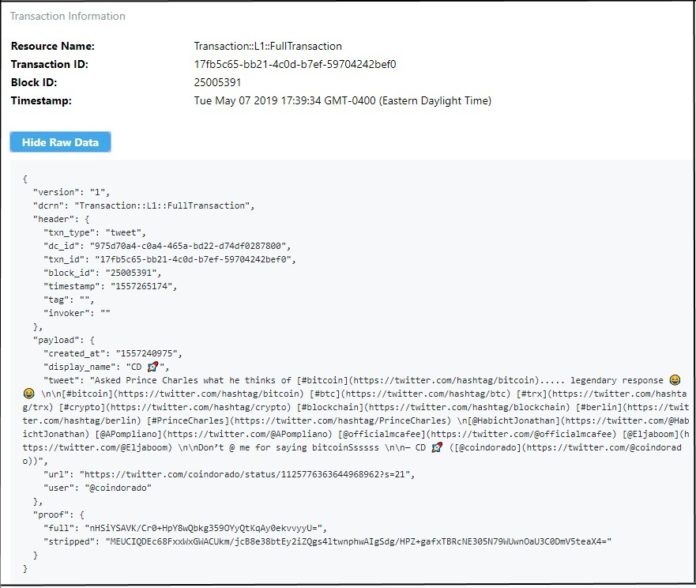Click the rocket emoji beside CD signature
This screenshot has width=696, height=588.
click(x=437, y=447)
